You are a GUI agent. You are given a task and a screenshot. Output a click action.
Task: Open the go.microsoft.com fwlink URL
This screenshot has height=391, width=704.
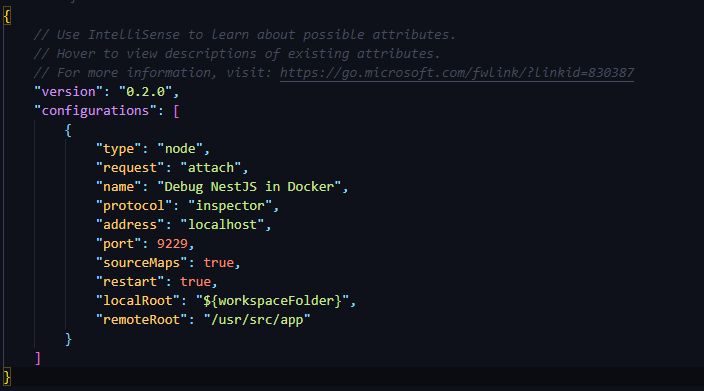point(457,73)
